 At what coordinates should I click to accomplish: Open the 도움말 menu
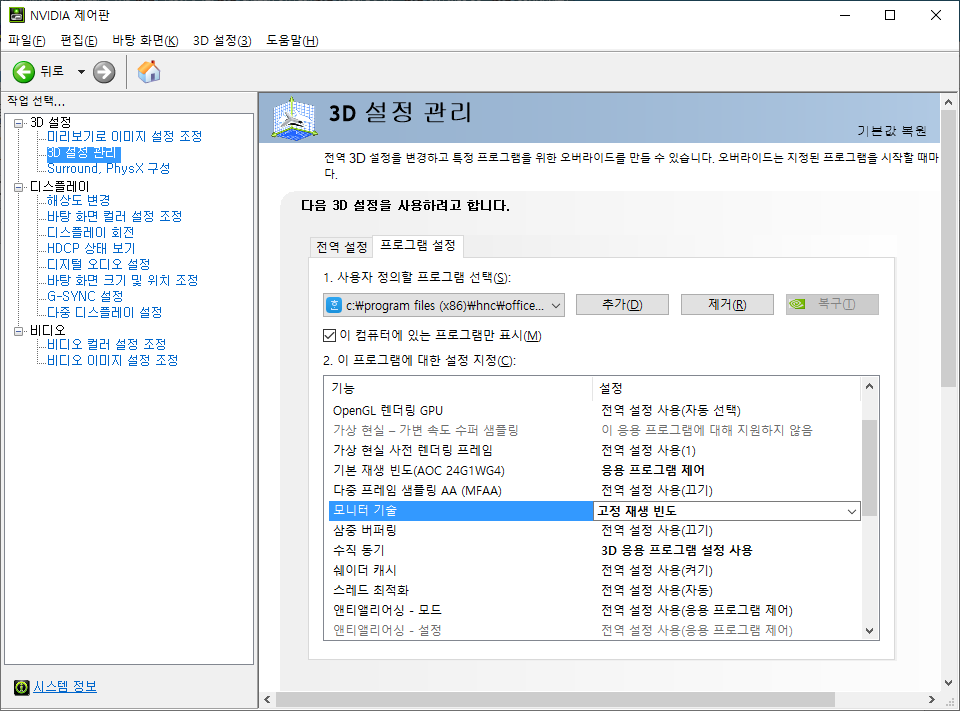click(x=292, y=40)
